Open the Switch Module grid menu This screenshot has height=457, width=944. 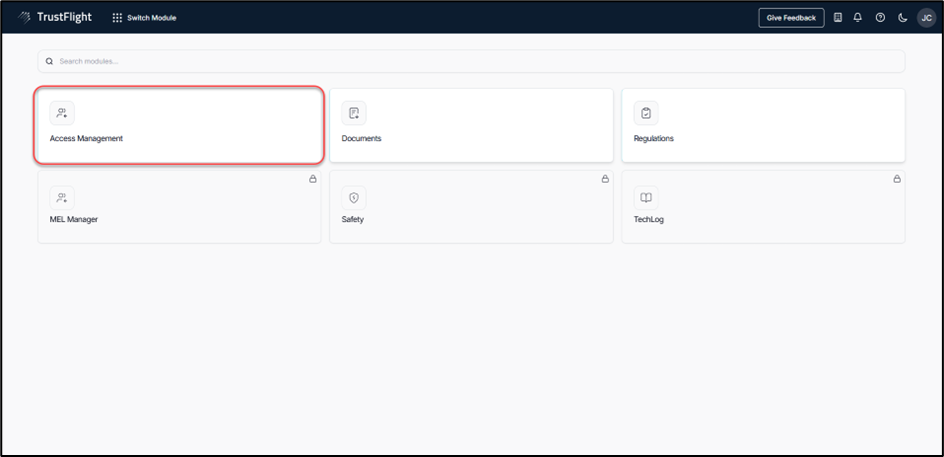(x=144, y=18)
